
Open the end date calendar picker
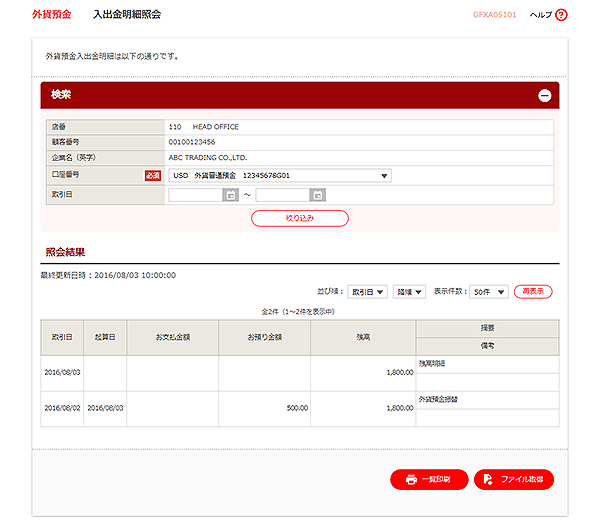318,195
